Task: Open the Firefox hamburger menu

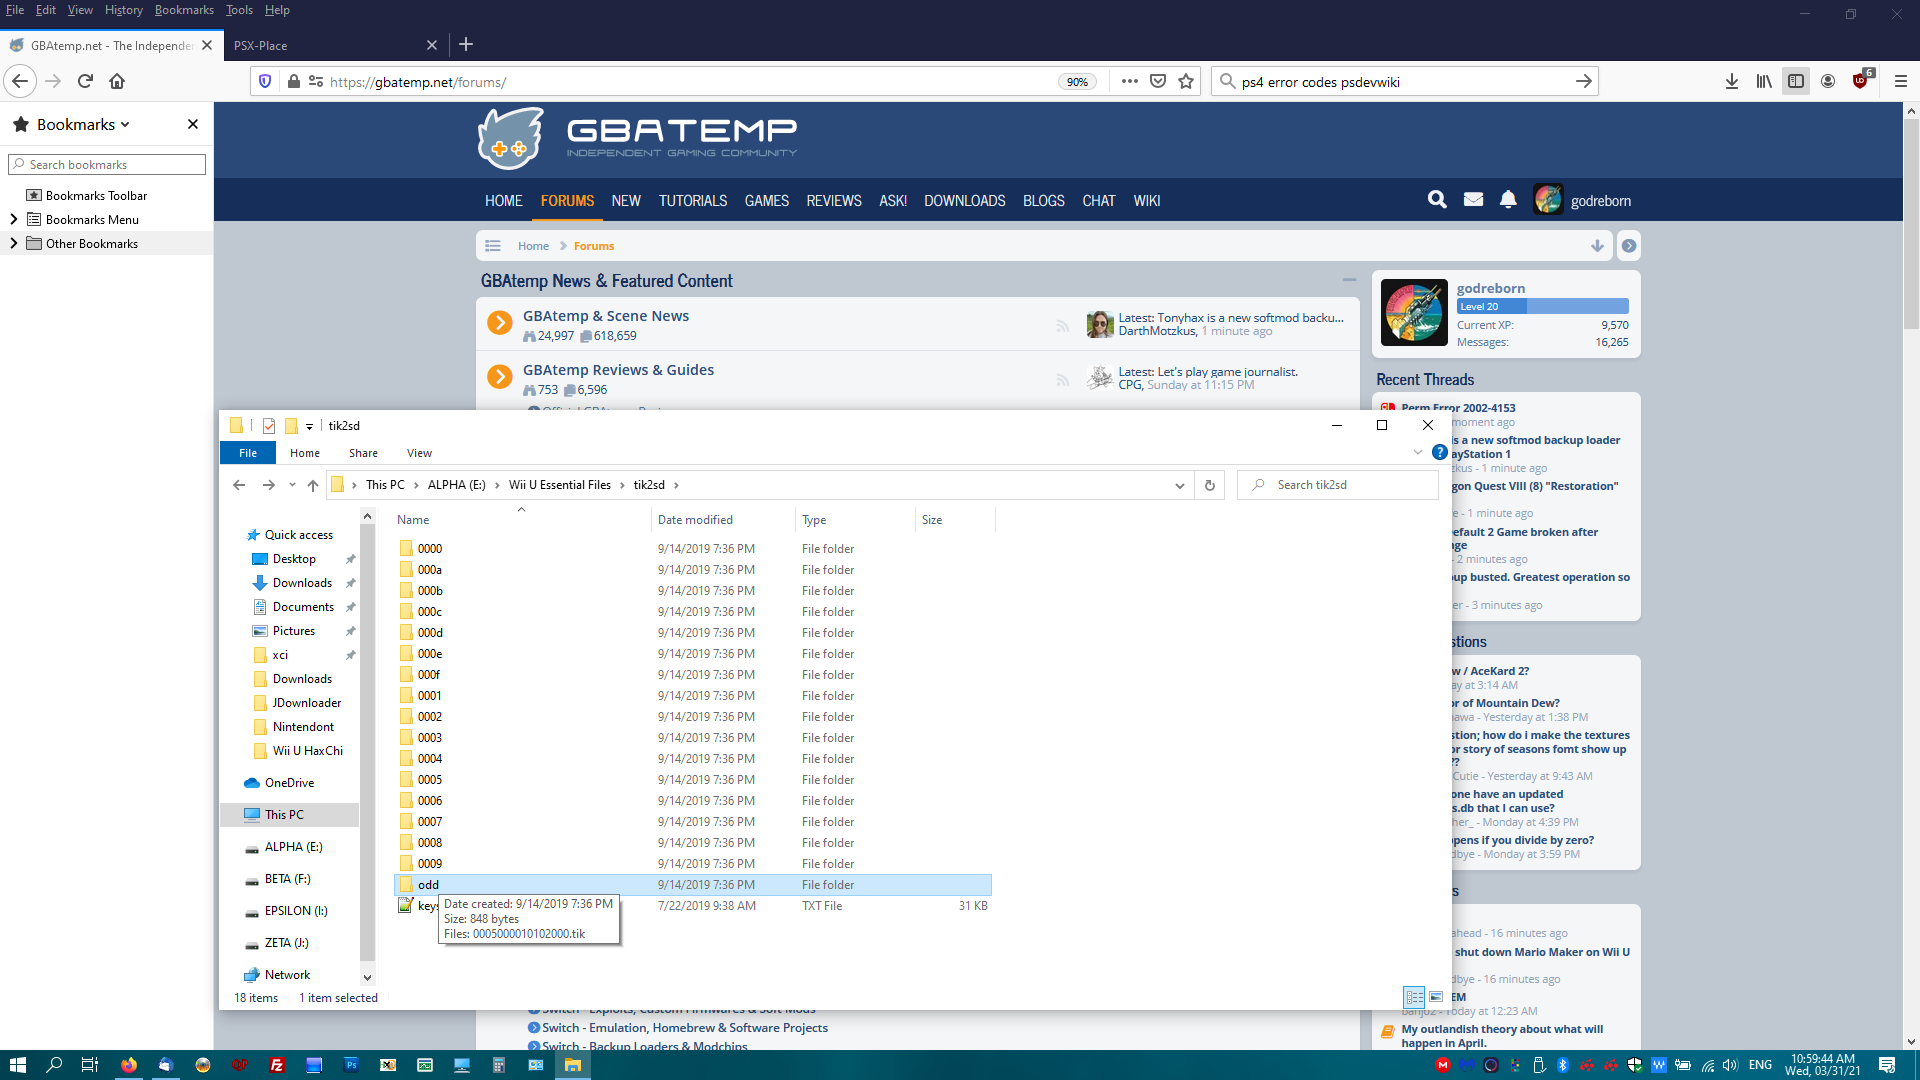Action: 1901,81
